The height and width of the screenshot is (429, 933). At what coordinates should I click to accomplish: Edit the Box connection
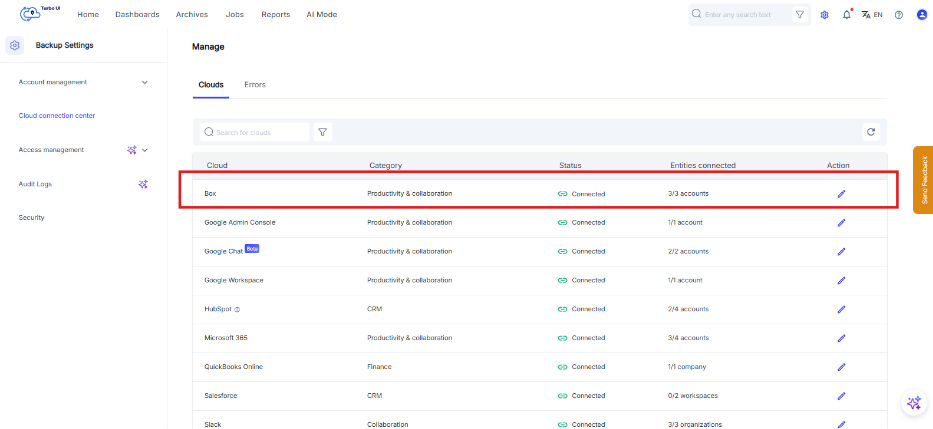(x=841, y=194)
